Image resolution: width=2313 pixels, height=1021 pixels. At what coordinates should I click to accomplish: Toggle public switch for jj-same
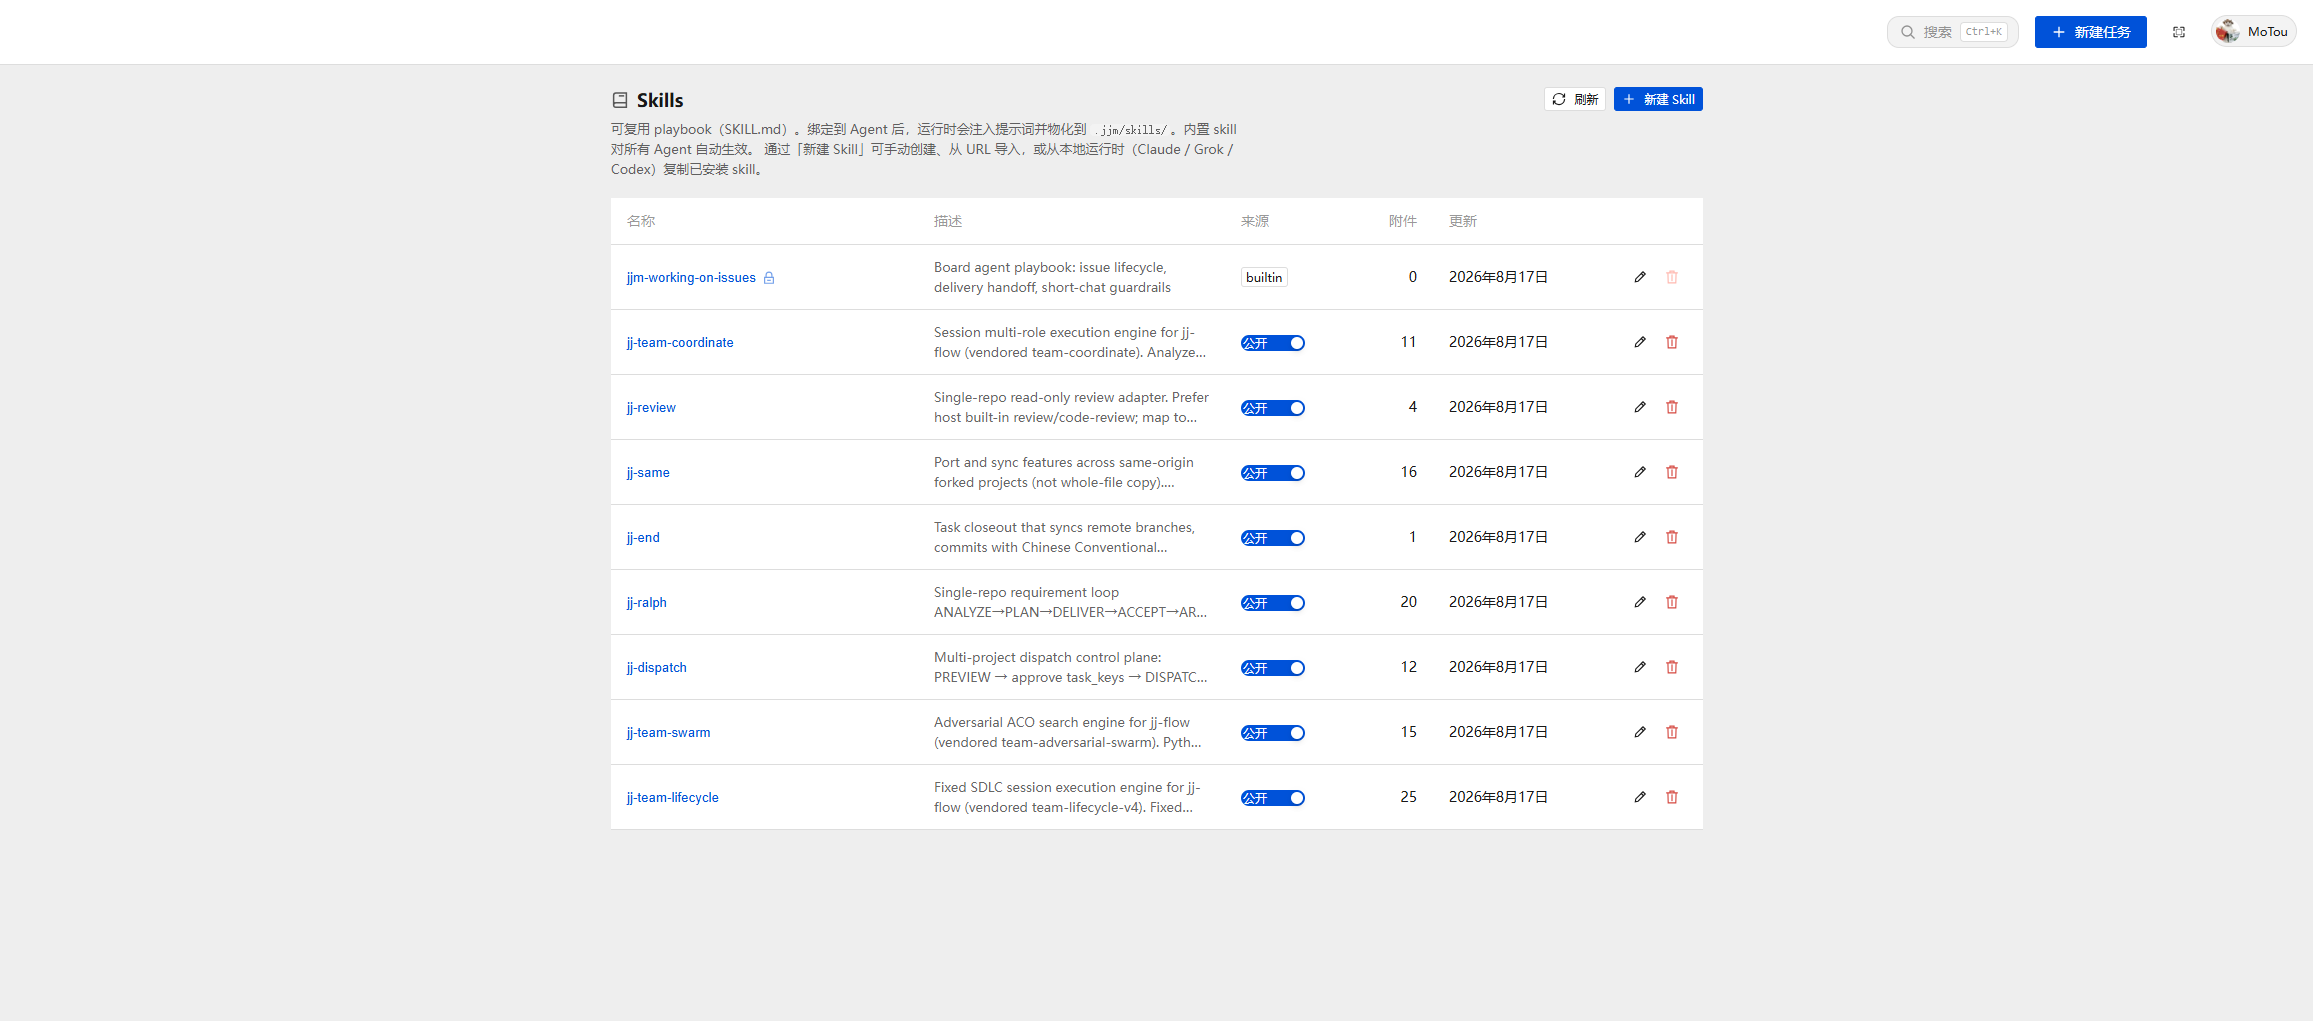tap(1273, 473)
